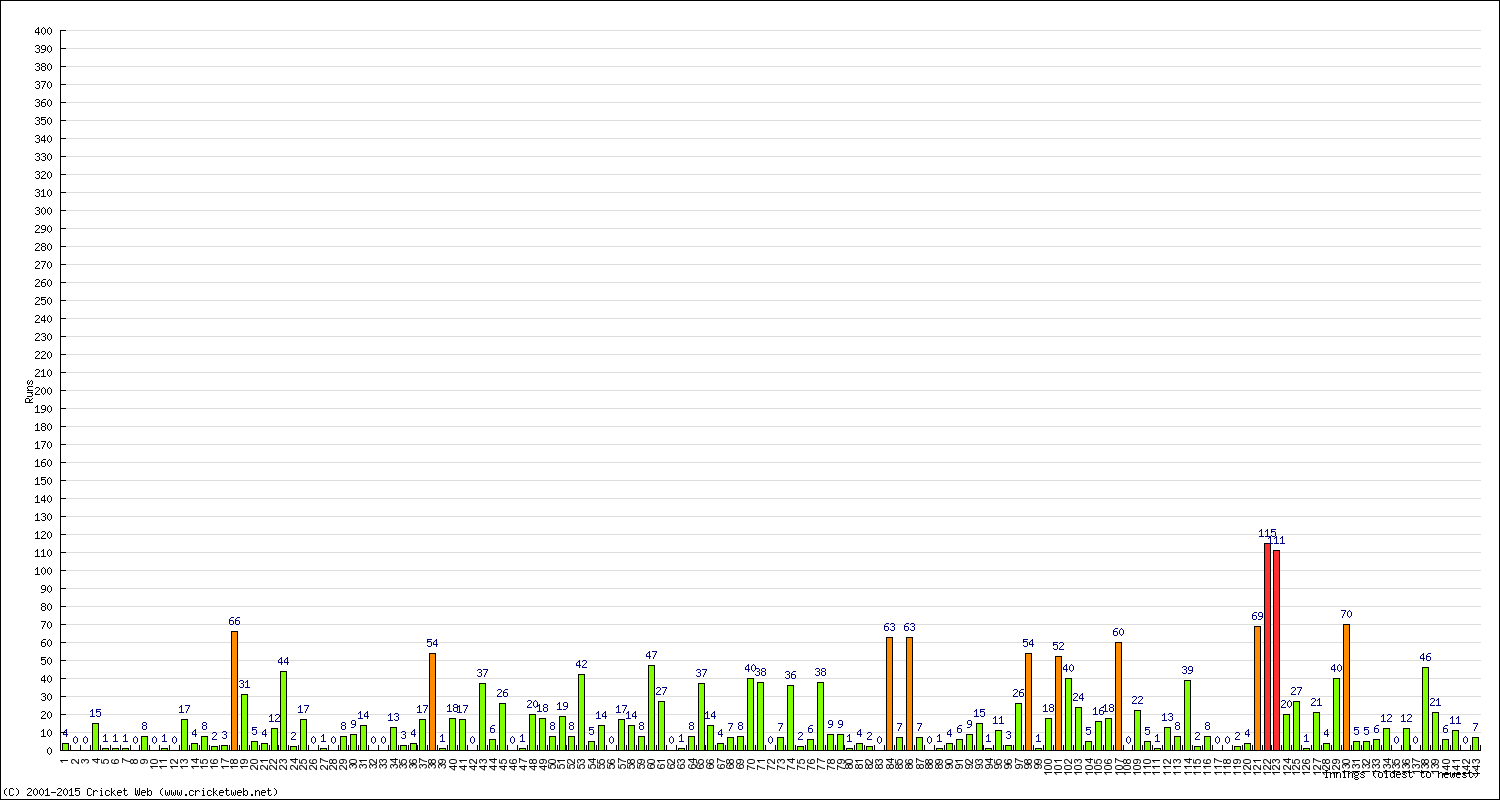Image resolution: width=1500 pixels, height=800 pixels.
Task: Click the red bar labeled 115
Action: point(1267,646)
